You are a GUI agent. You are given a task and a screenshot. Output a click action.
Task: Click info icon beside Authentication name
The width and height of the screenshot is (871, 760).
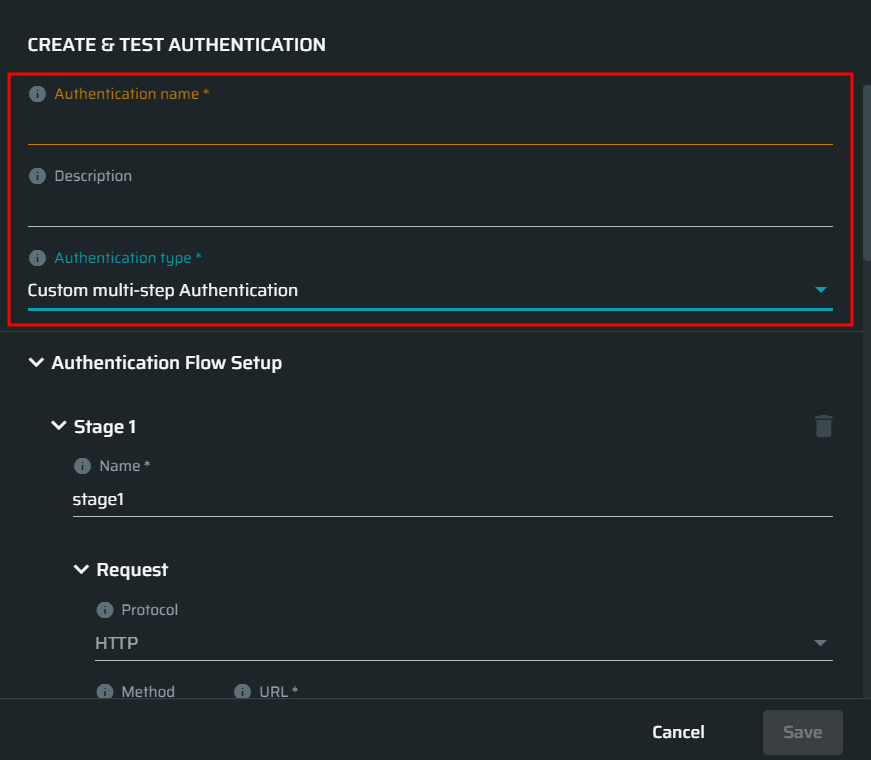37,94
